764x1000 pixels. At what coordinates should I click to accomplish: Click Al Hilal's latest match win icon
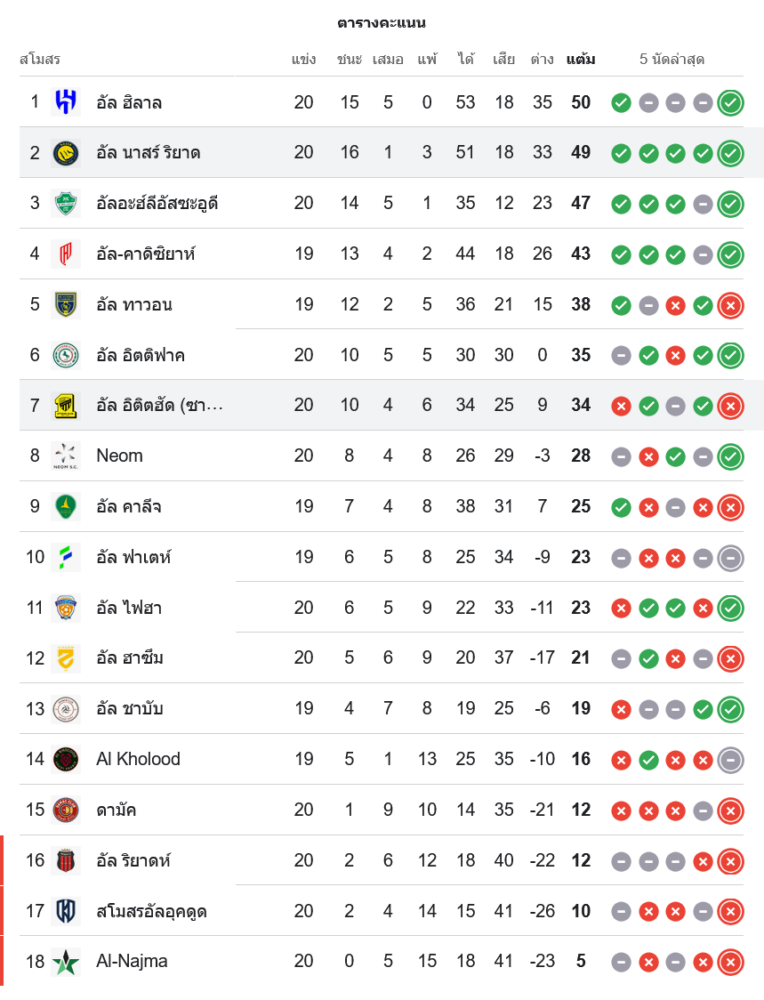730,102
